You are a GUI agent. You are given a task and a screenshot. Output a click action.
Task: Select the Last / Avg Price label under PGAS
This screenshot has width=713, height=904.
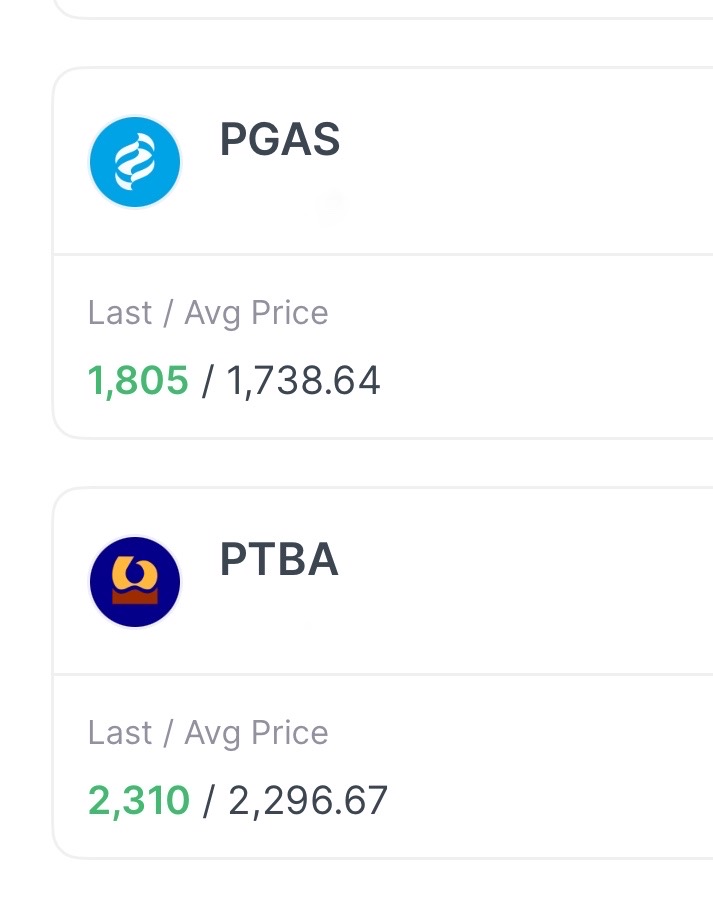pyautogui.click(x=208, y=313)
